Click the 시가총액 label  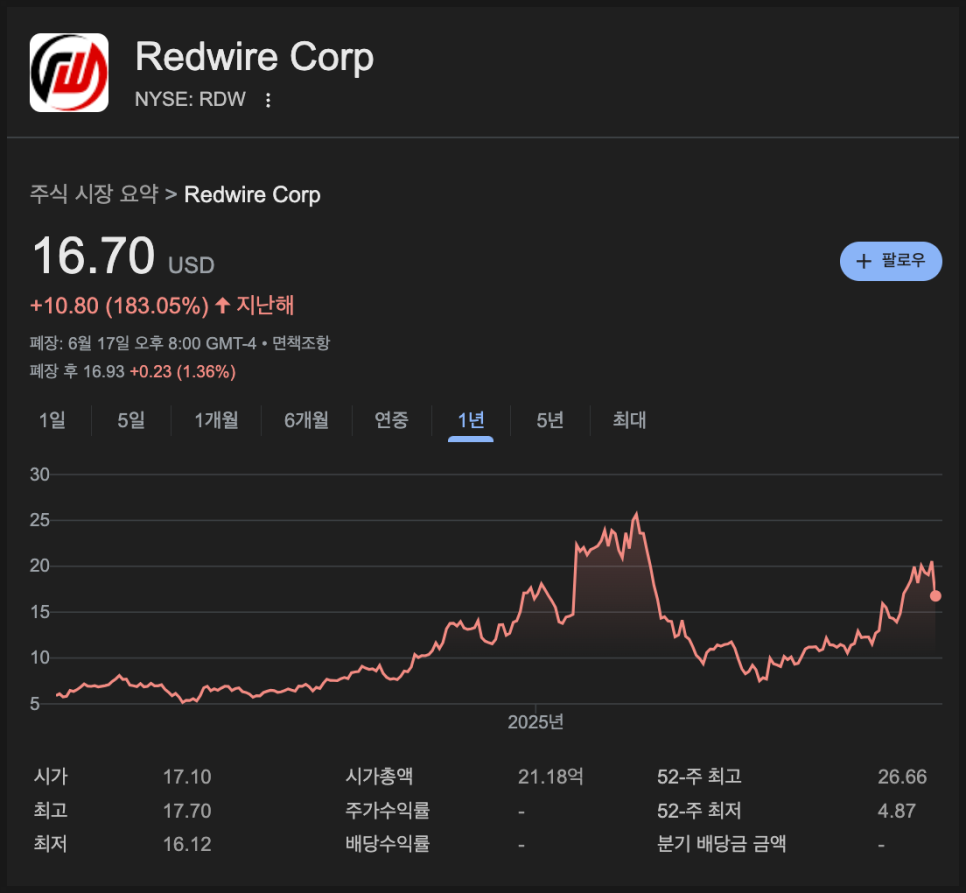(x=379, y=777)
